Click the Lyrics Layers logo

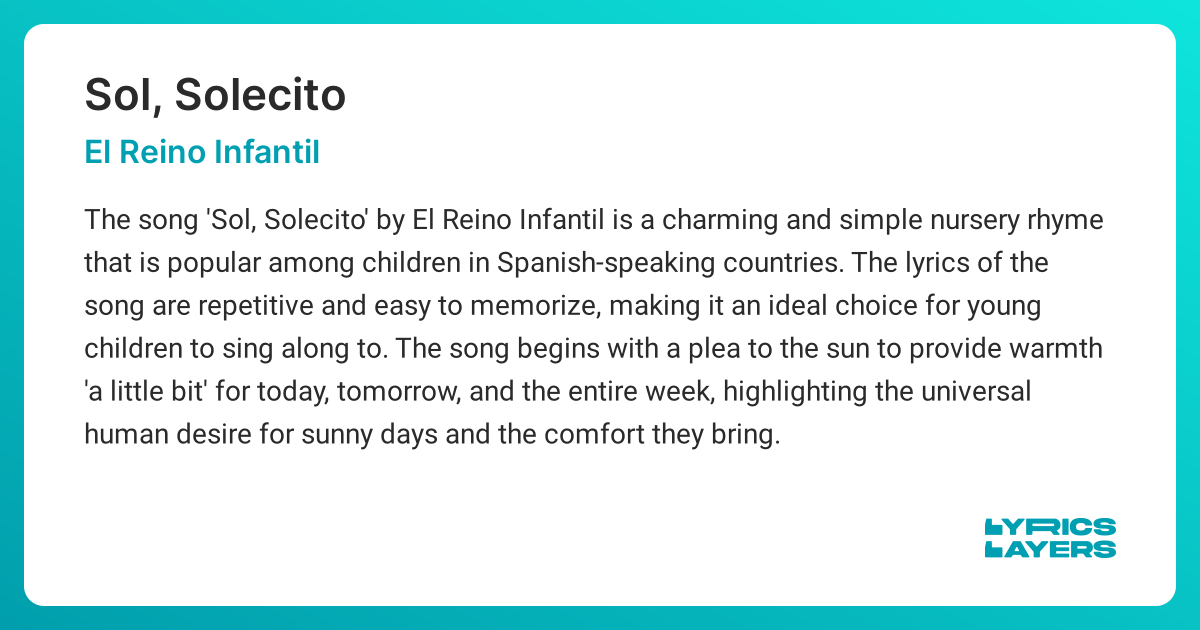pos(1050,538)
